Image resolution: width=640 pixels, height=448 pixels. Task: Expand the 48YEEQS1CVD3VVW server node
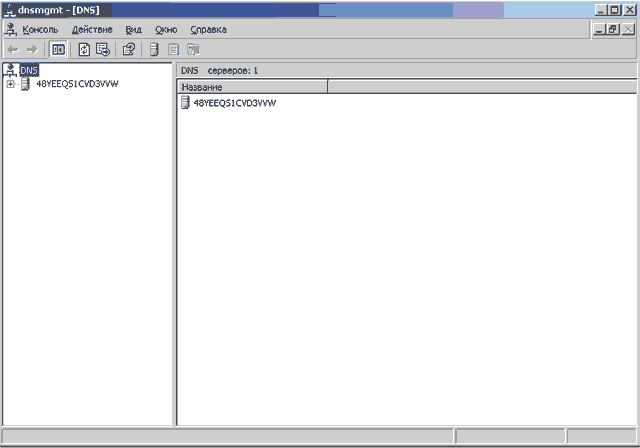[x=10, y=84]
